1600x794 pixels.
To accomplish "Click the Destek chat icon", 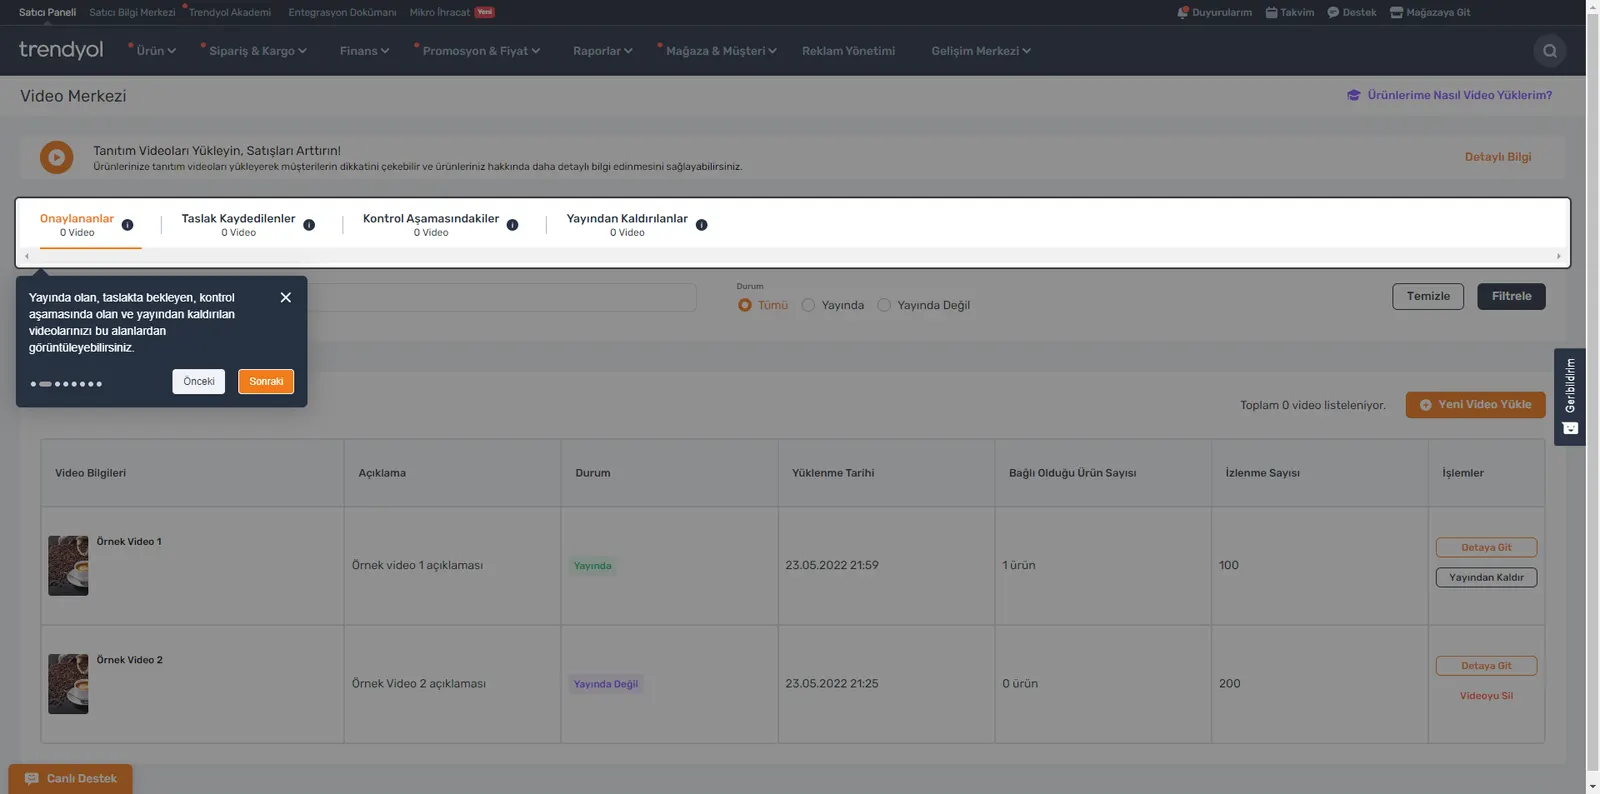I will tap(1333, 13).
